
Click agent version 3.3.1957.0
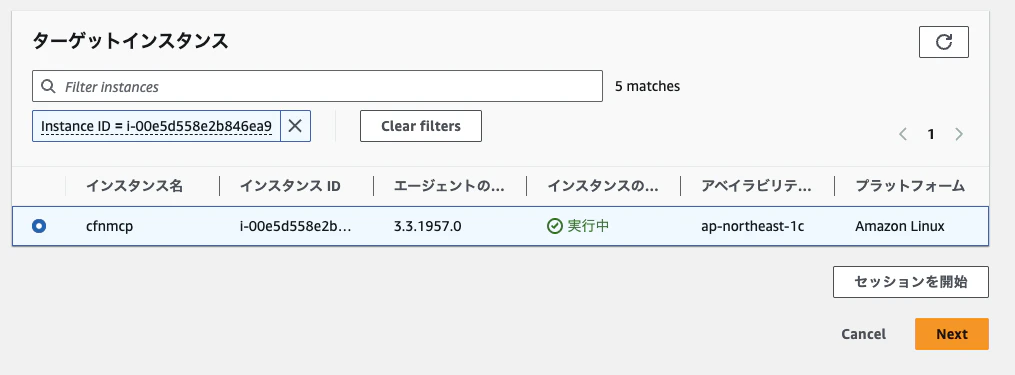[x=427, y=227]
